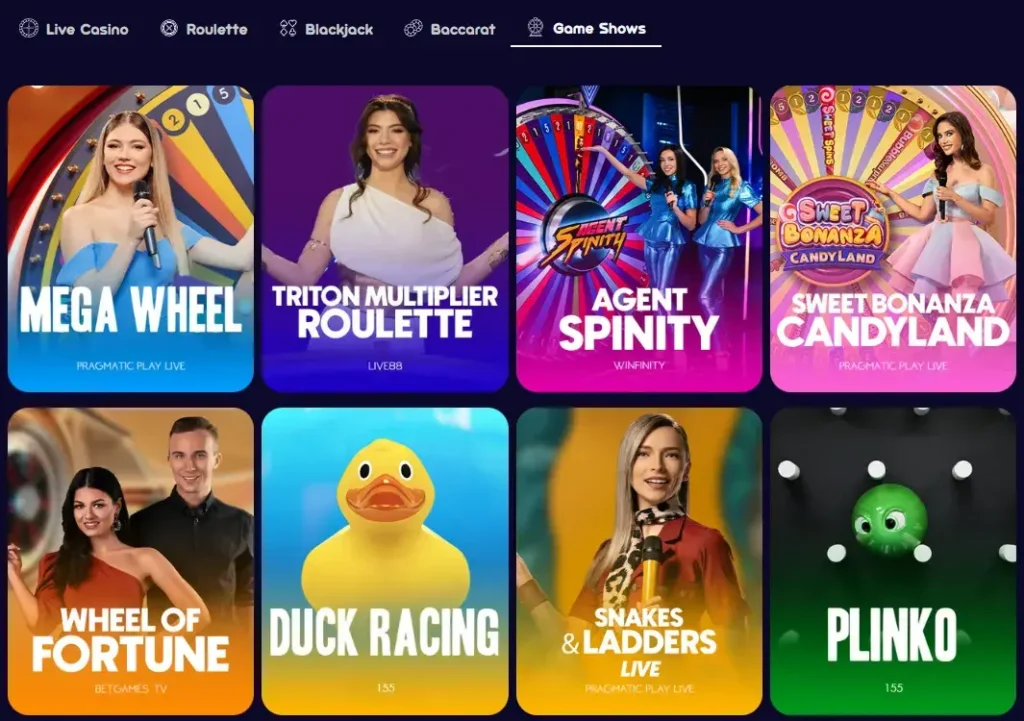Open the Roulette tab

[x=204, y=29]
